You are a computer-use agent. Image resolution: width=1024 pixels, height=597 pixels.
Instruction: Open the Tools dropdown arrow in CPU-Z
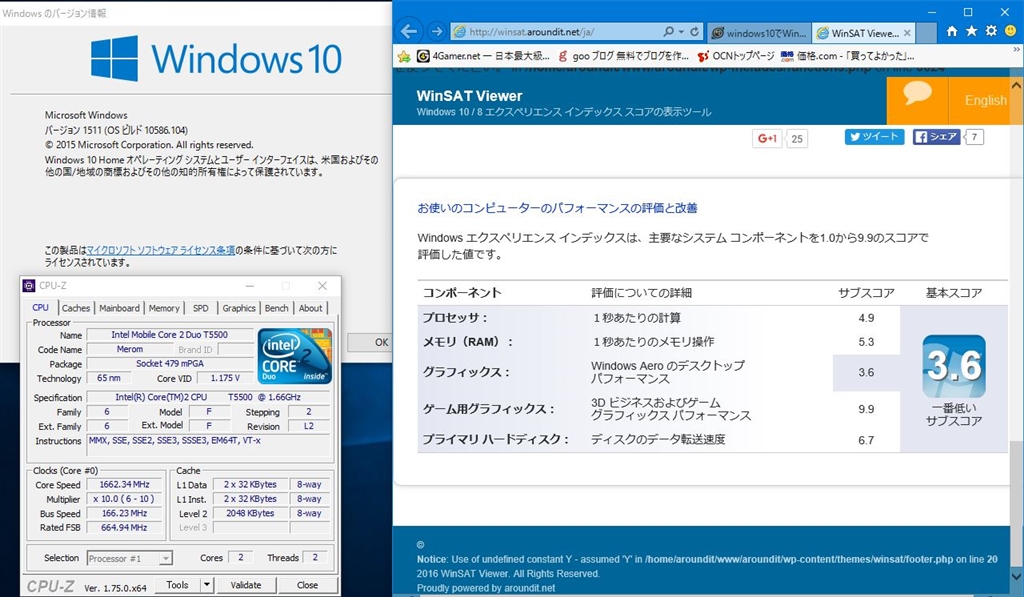pos(206,585)
